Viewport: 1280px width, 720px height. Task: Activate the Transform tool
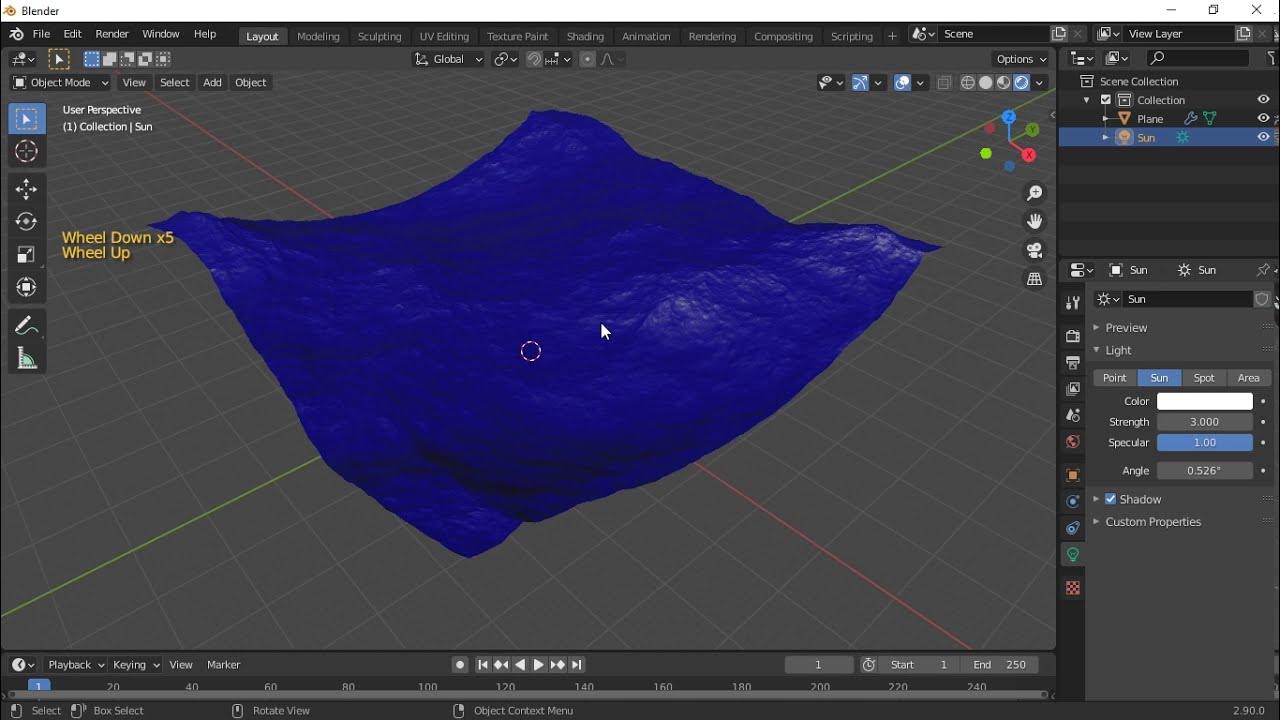[27, 288]
